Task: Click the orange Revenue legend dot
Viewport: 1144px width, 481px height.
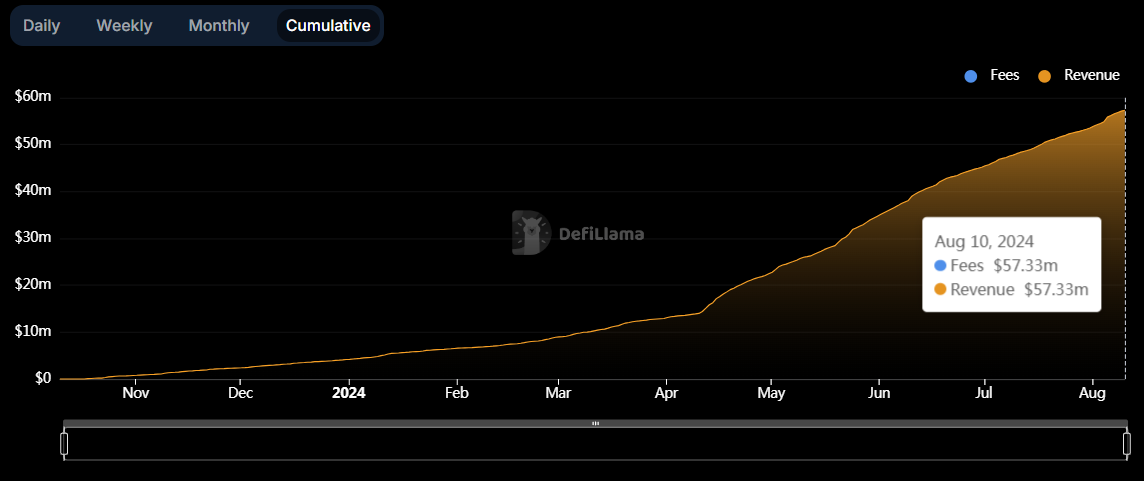Action: 1045,76
